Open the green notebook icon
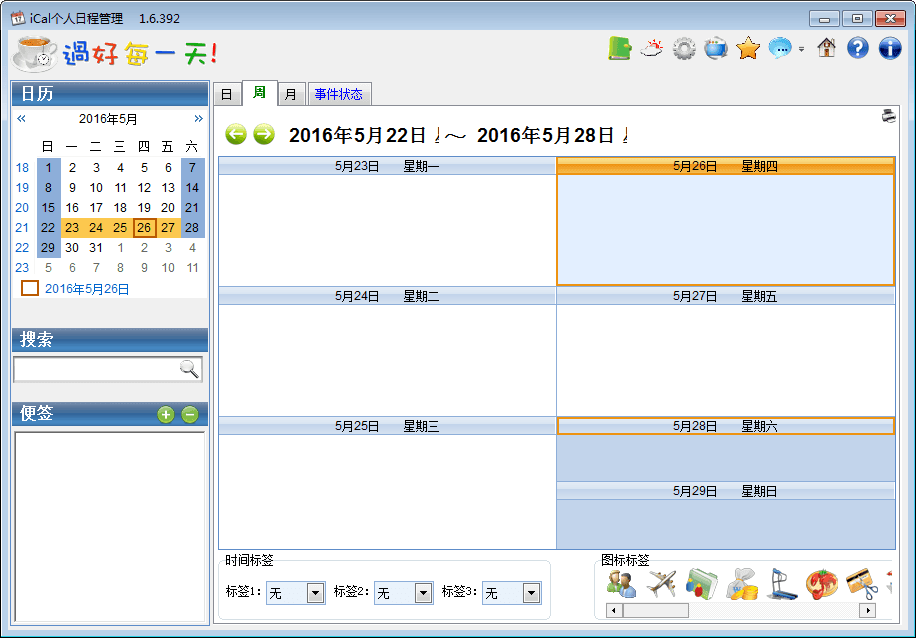This screenshot has width=916, height=638. point(620,48)
